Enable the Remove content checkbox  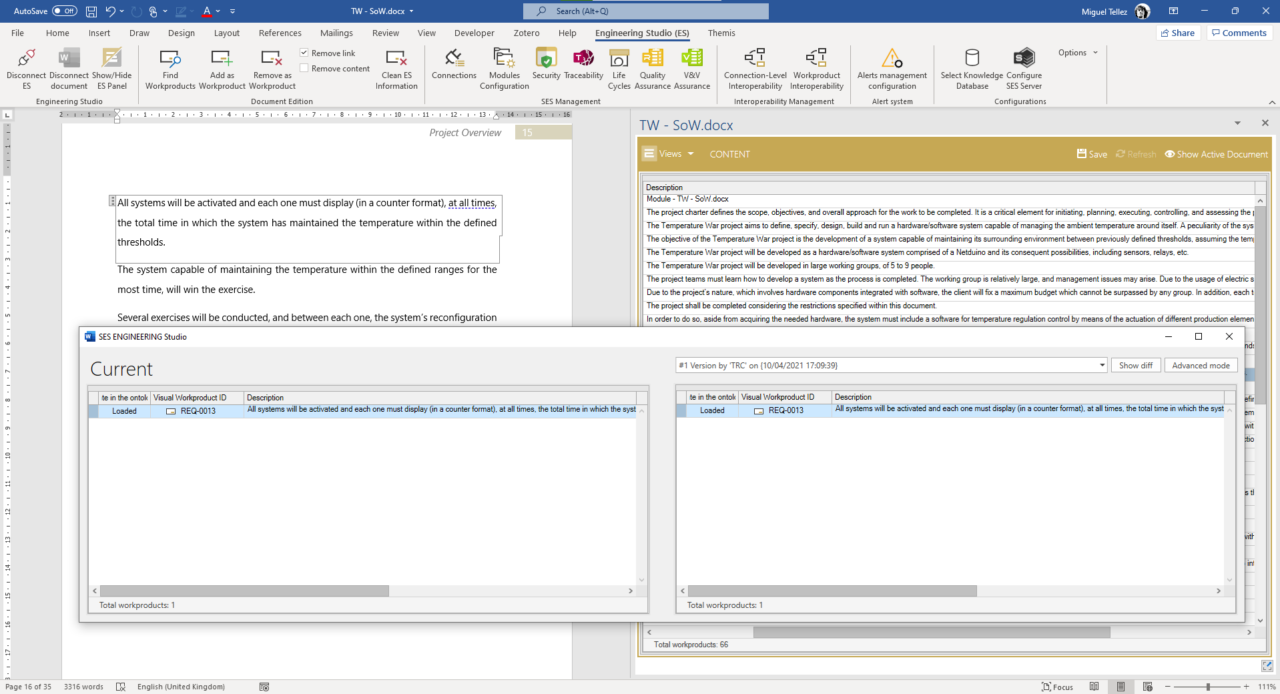click(x=305, y=69)
